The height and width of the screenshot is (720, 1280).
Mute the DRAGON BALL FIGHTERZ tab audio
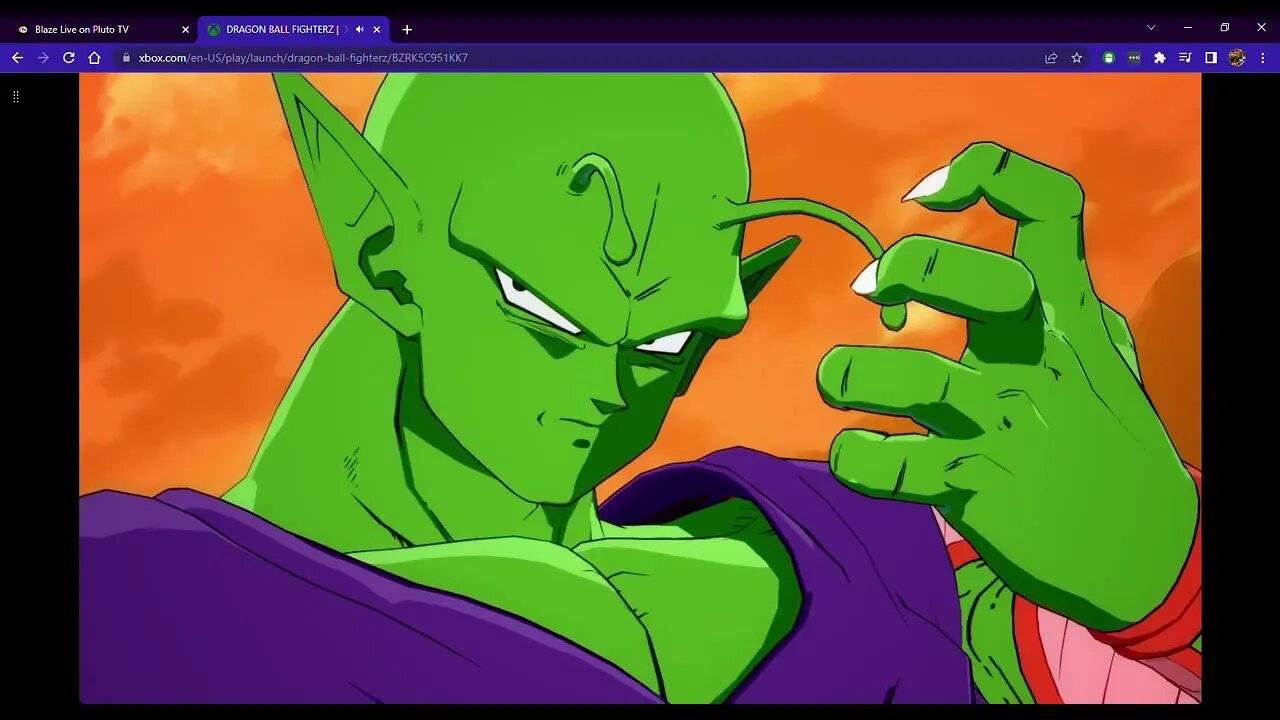click(359, 29)
